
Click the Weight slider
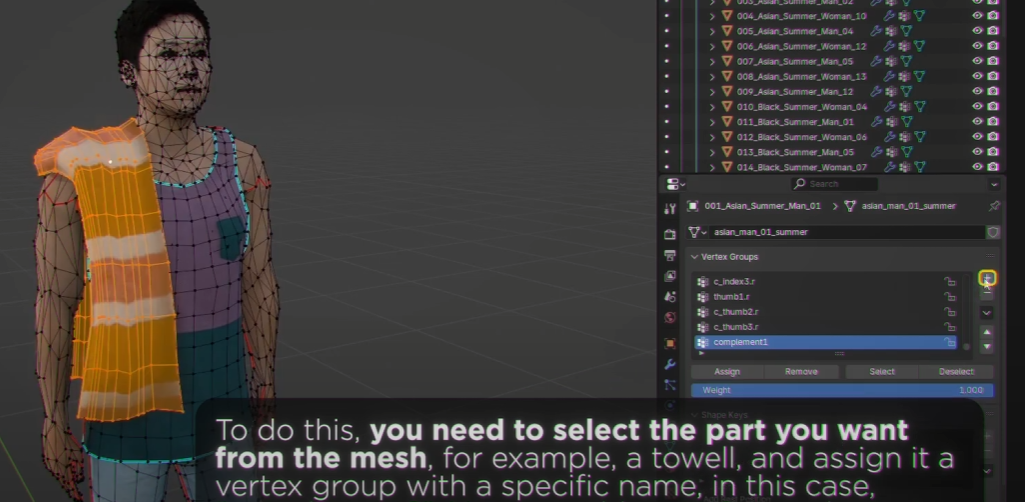click(x=842, y=390)
